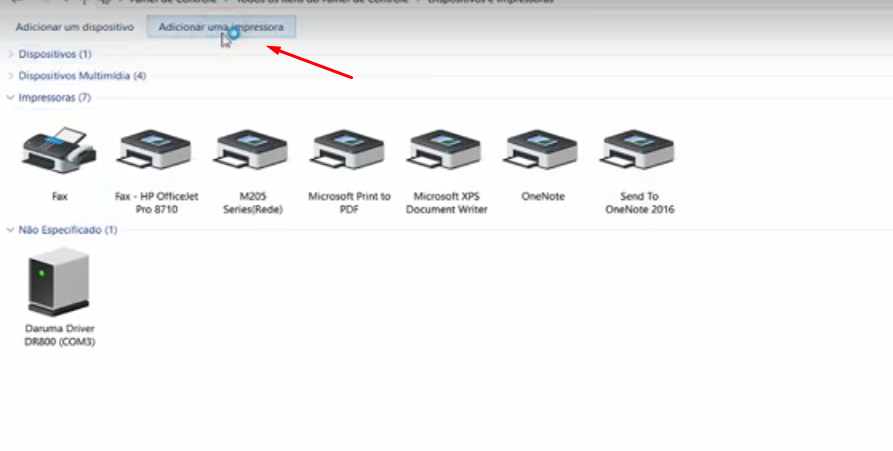The width and height of the screenshot is (893, 451).
Task: Click the 'Daruma Driver DR800 (COM3)' label
Action: pyautogui.click(x=59, y=335)
